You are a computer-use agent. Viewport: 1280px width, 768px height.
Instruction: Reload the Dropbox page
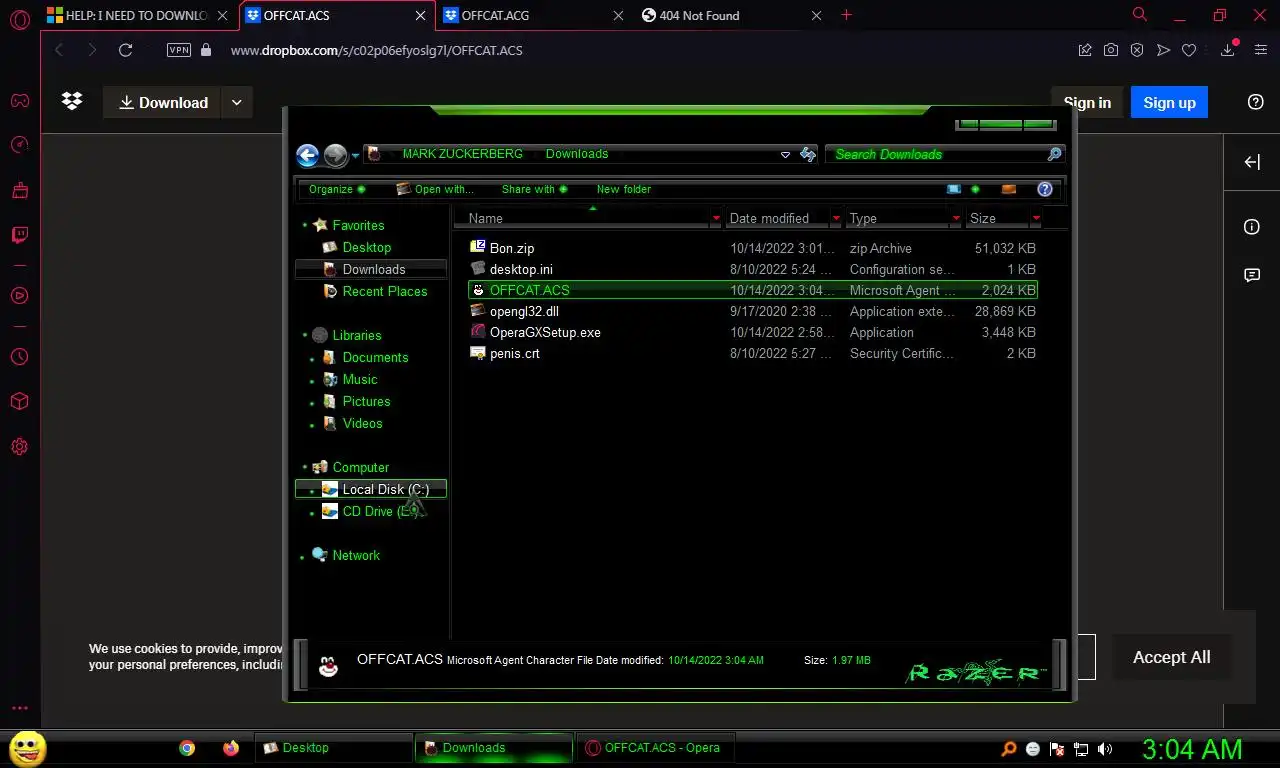pos(125,50)
